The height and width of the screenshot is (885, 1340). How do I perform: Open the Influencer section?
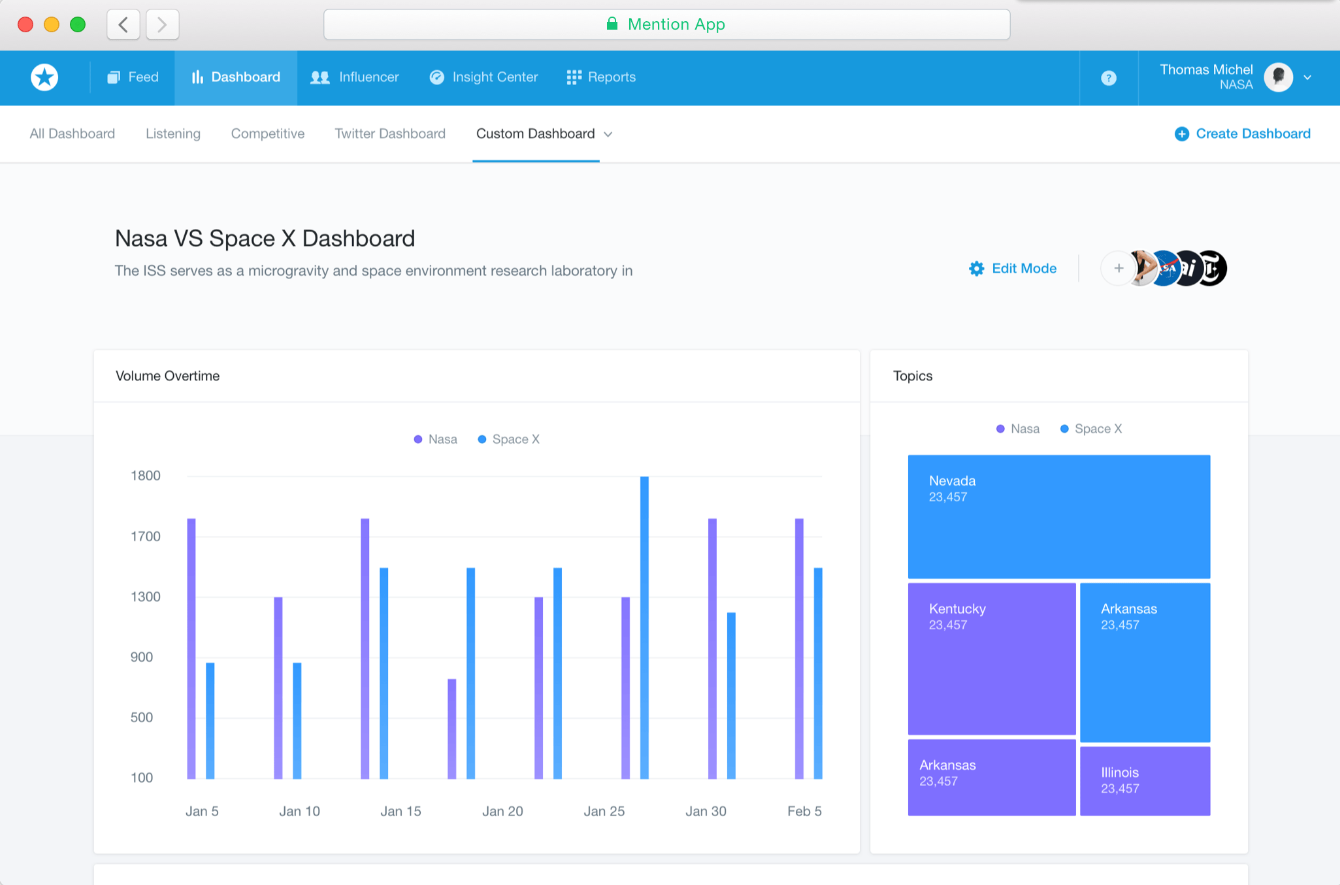click(355, 77)
